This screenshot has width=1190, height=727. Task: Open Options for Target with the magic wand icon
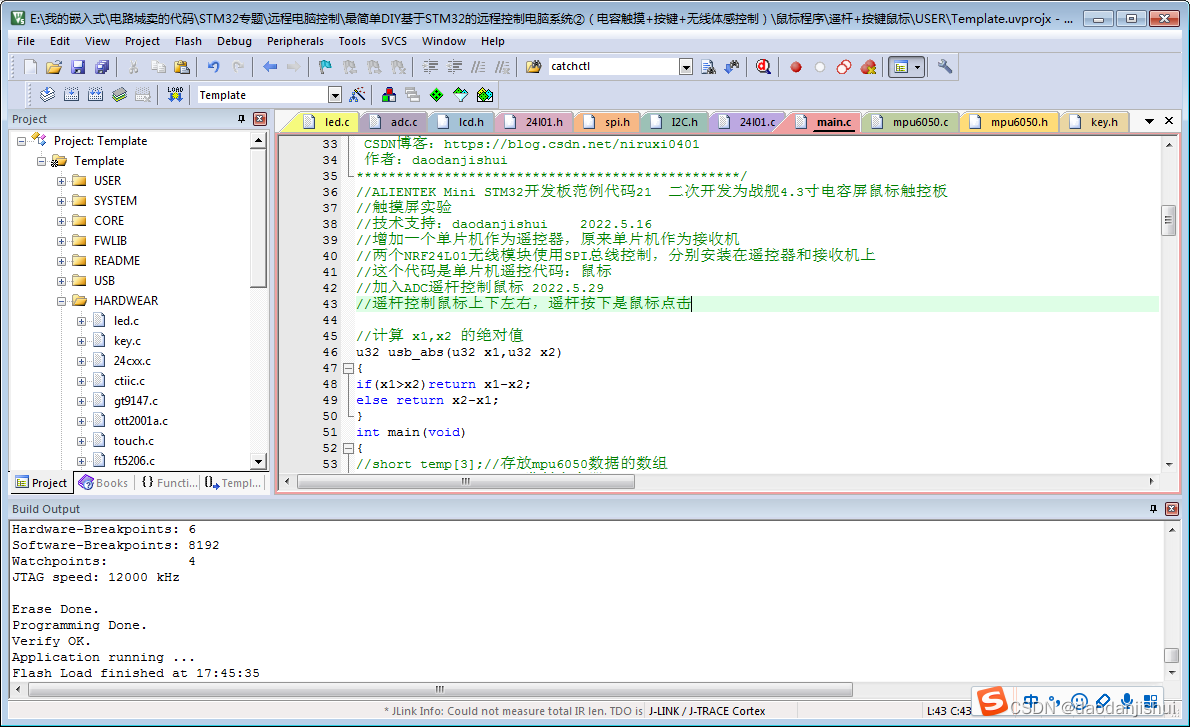(x=357, y=95)
